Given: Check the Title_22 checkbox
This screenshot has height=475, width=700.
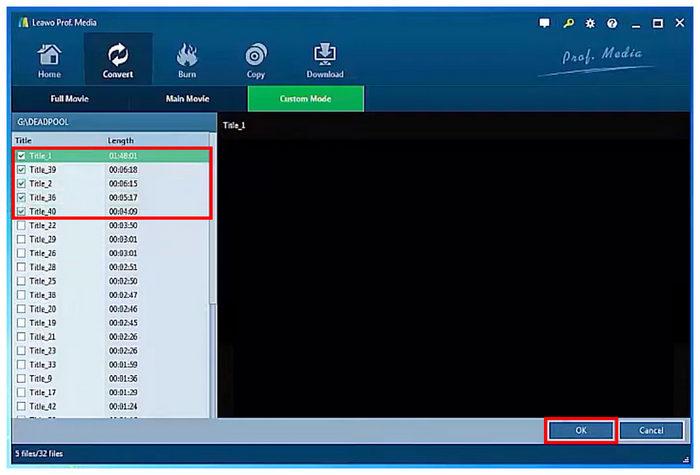Looking at the screenshot, I should pos(21,225).
